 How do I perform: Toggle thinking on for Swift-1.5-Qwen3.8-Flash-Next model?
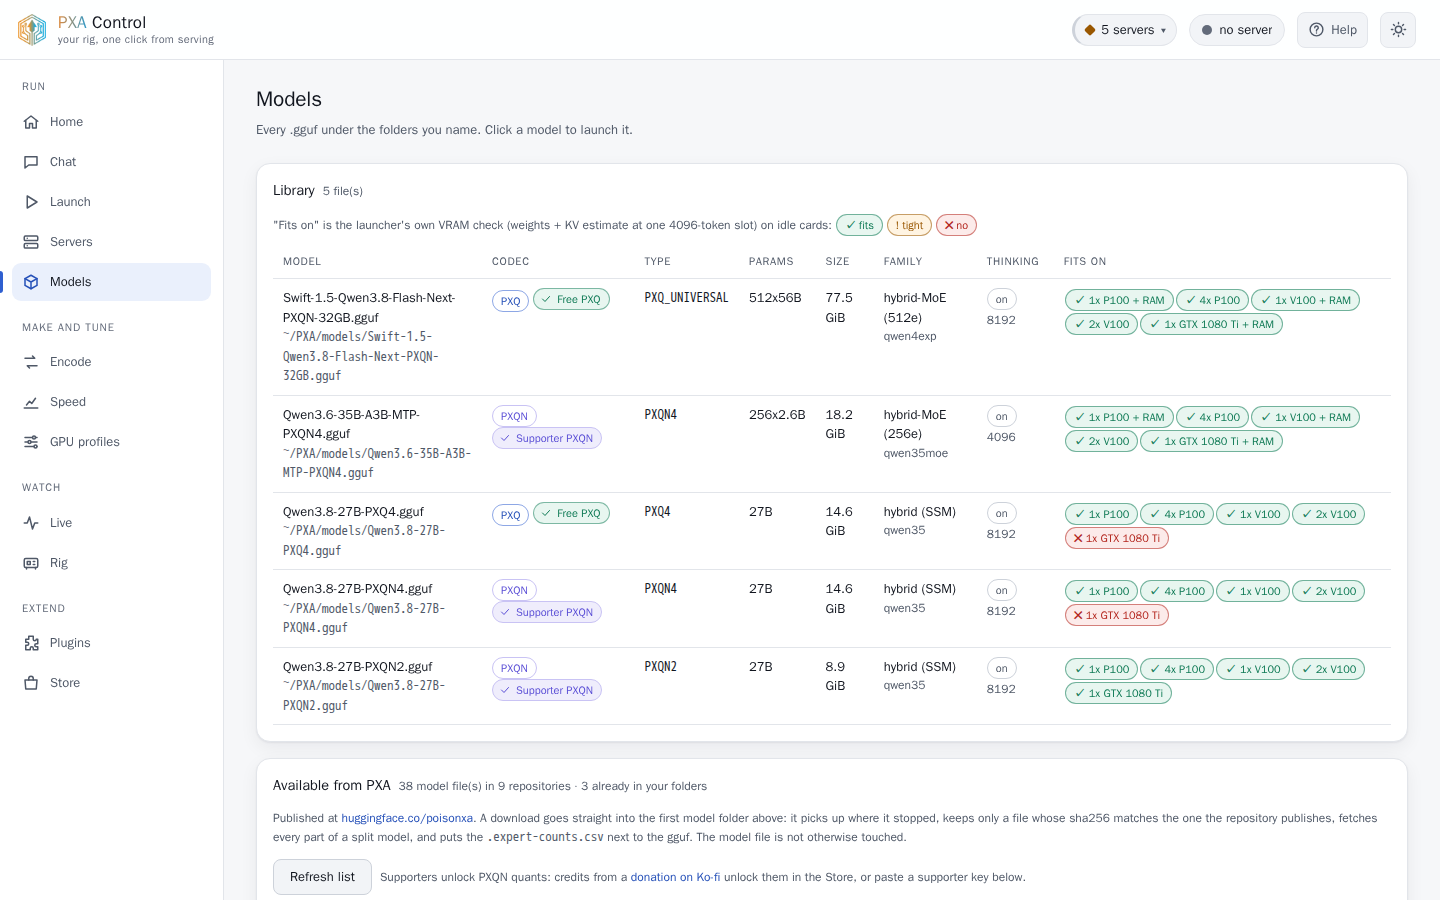pyautogui.click(x=1001, y=300)
